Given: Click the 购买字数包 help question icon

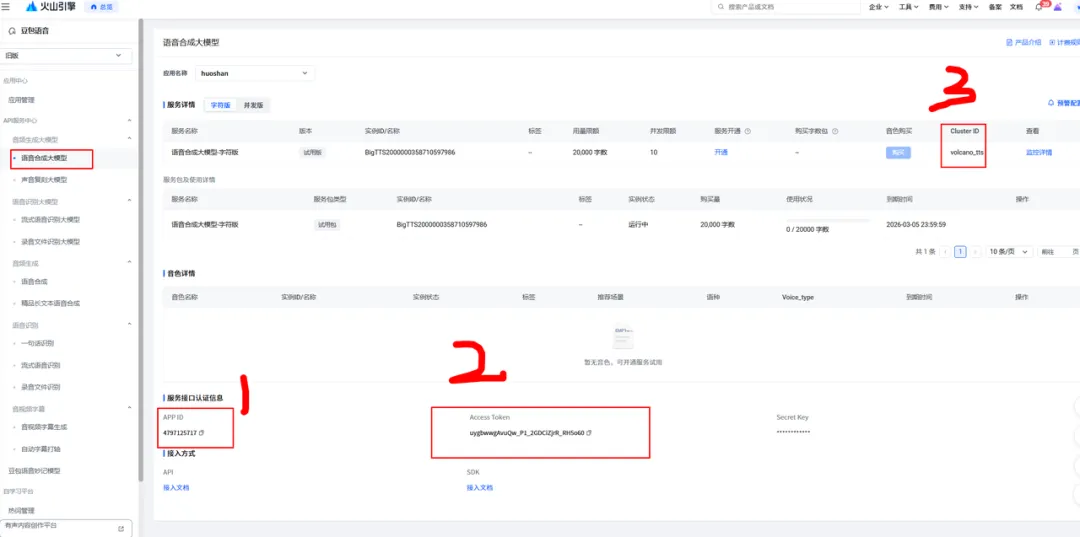Looking at the screenshot, I should click(833, 131).
